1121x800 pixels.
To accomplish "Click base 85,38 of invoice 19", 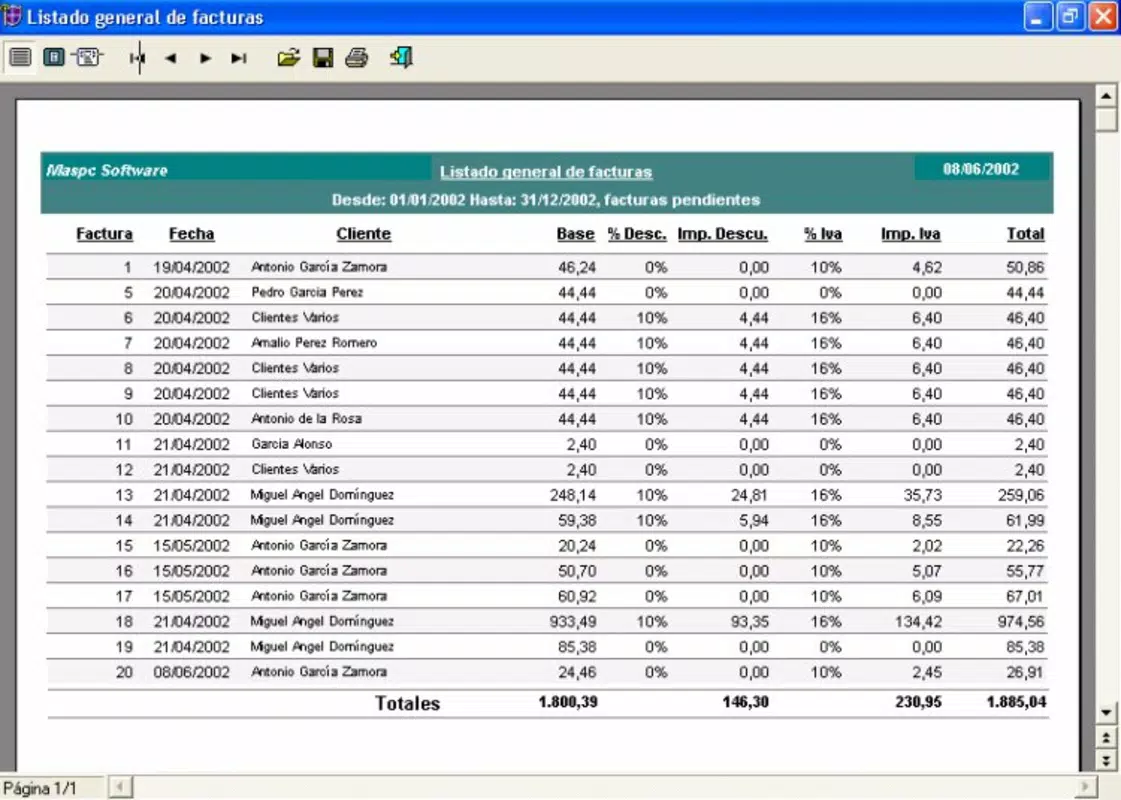I will pos(577,647).
